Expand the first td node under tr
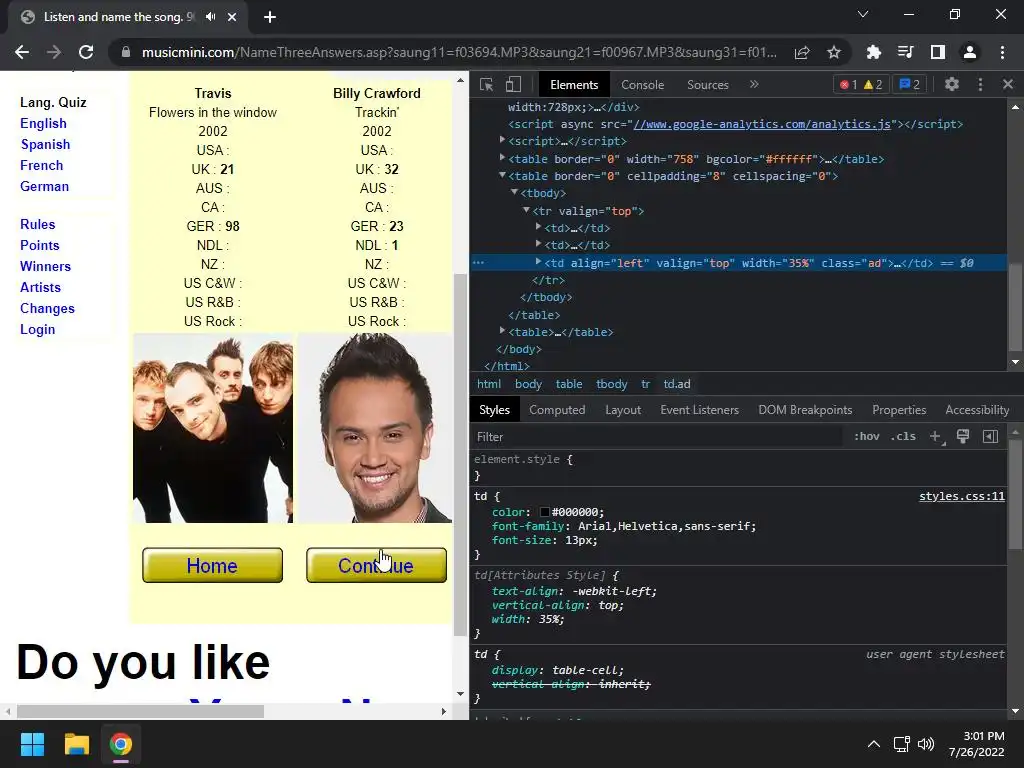Image resolution: width=1024 pixels, height=768 pixels. coord(538,227)
